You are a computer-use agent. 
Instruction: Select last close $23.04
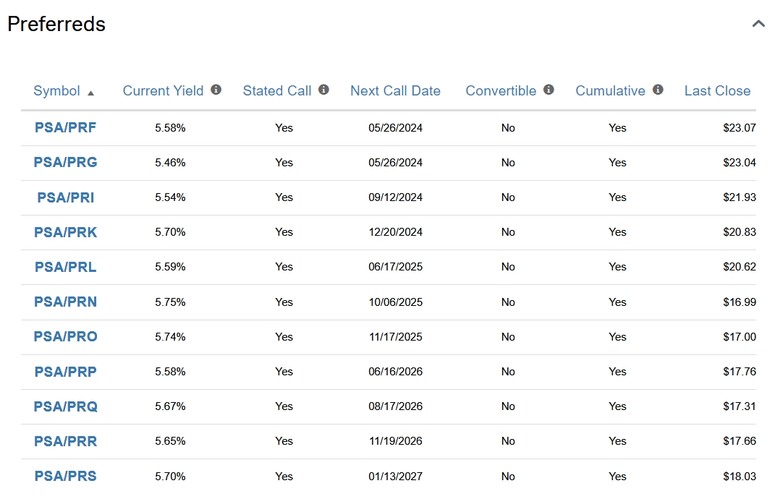[739, 163]
